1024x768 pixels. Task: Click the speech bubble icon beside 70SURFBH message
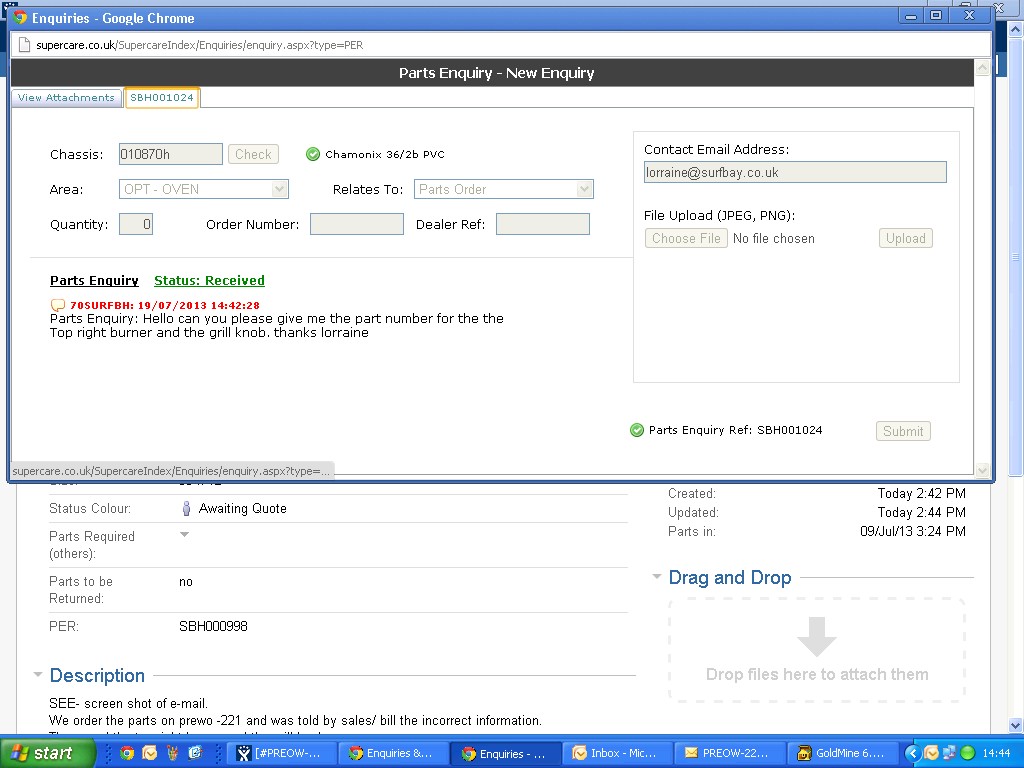[x=58, y=305]
